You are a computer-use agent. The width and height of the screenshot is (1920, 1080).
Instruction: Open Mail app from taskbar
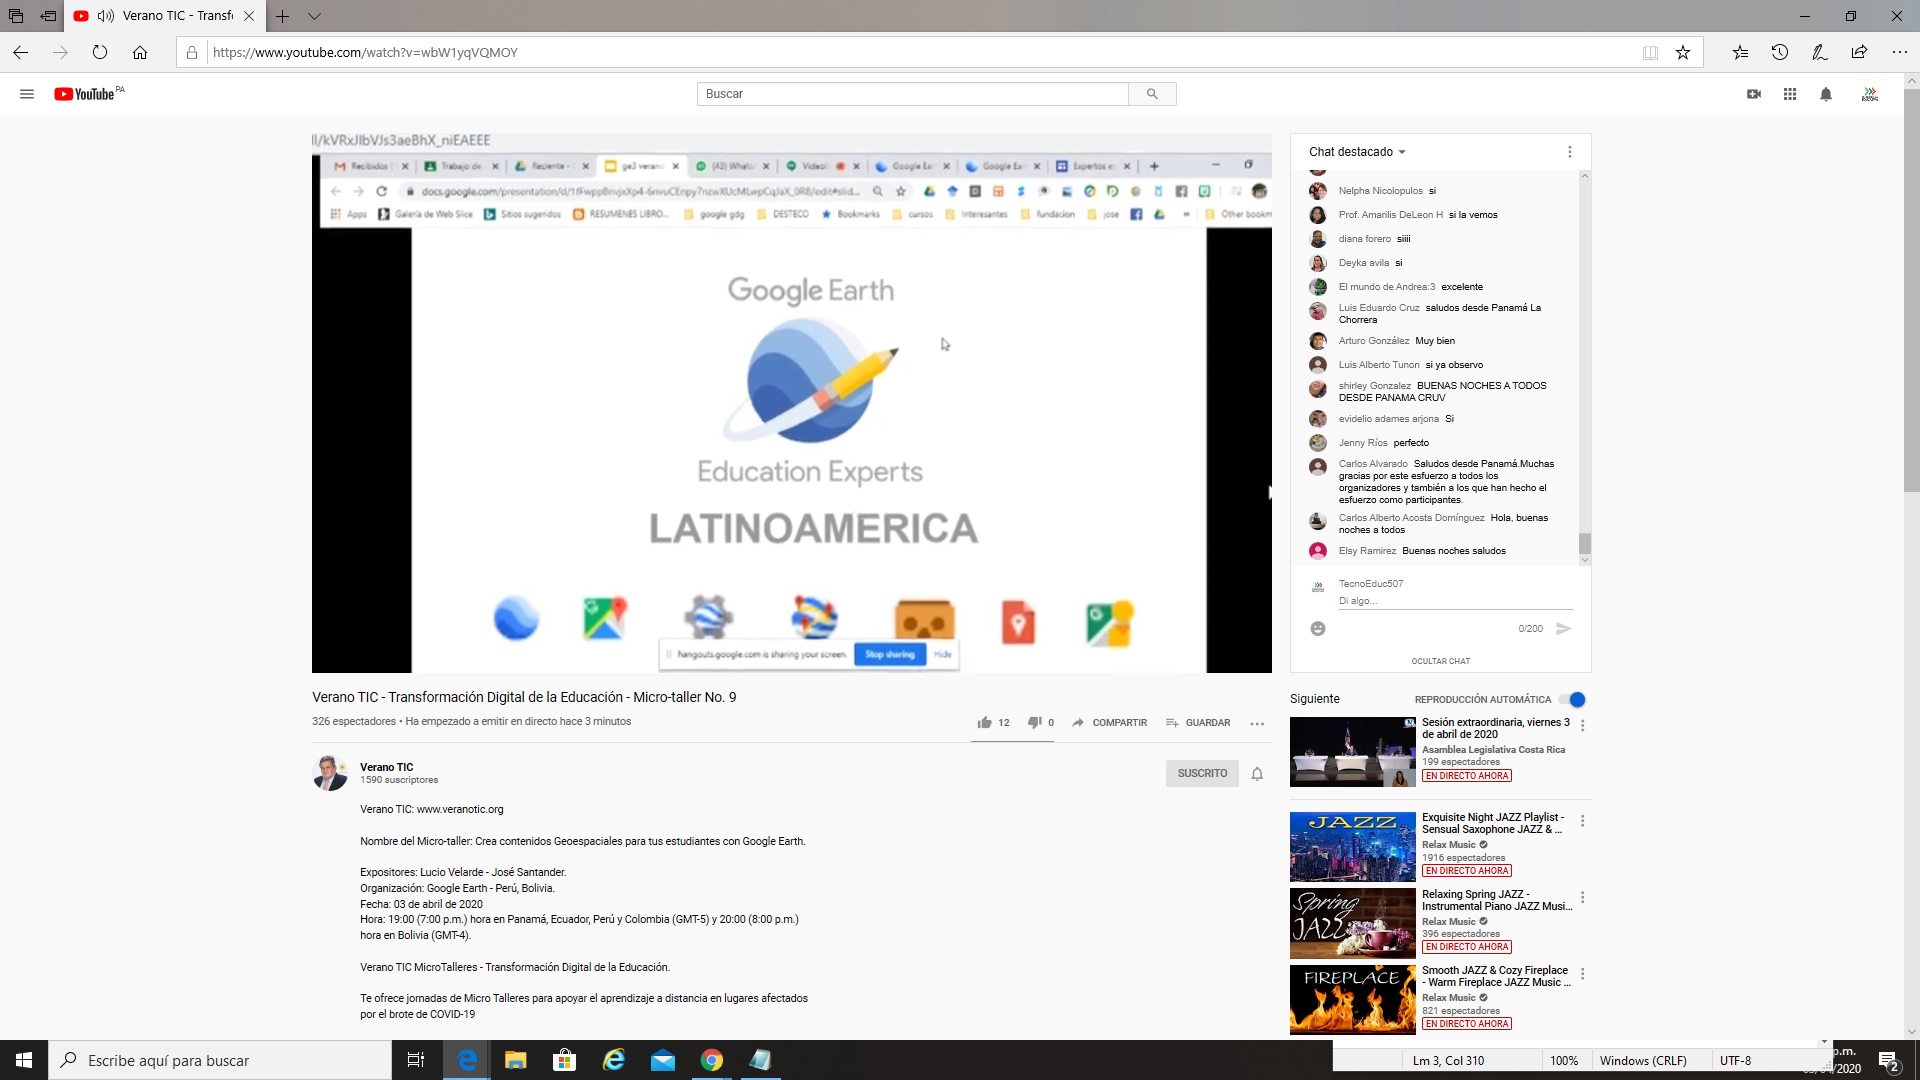[x=663, y=1060]
